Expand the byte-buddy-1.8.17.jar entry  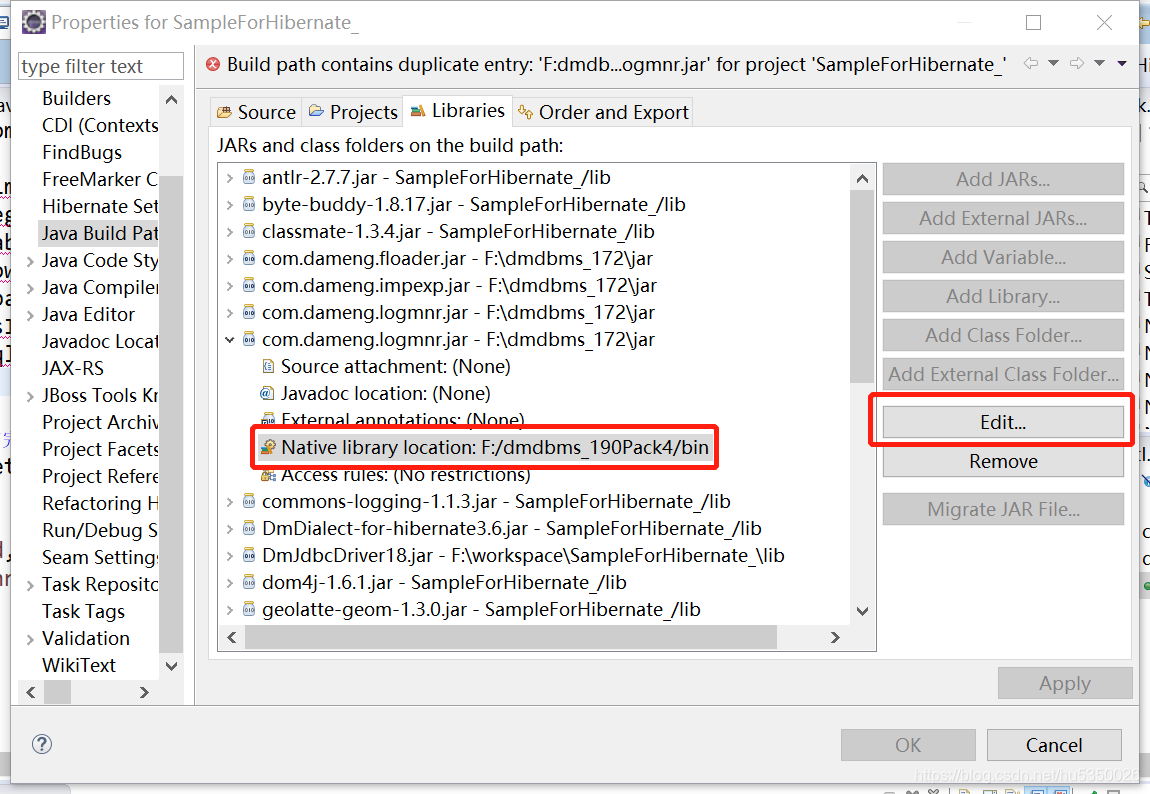229,203
